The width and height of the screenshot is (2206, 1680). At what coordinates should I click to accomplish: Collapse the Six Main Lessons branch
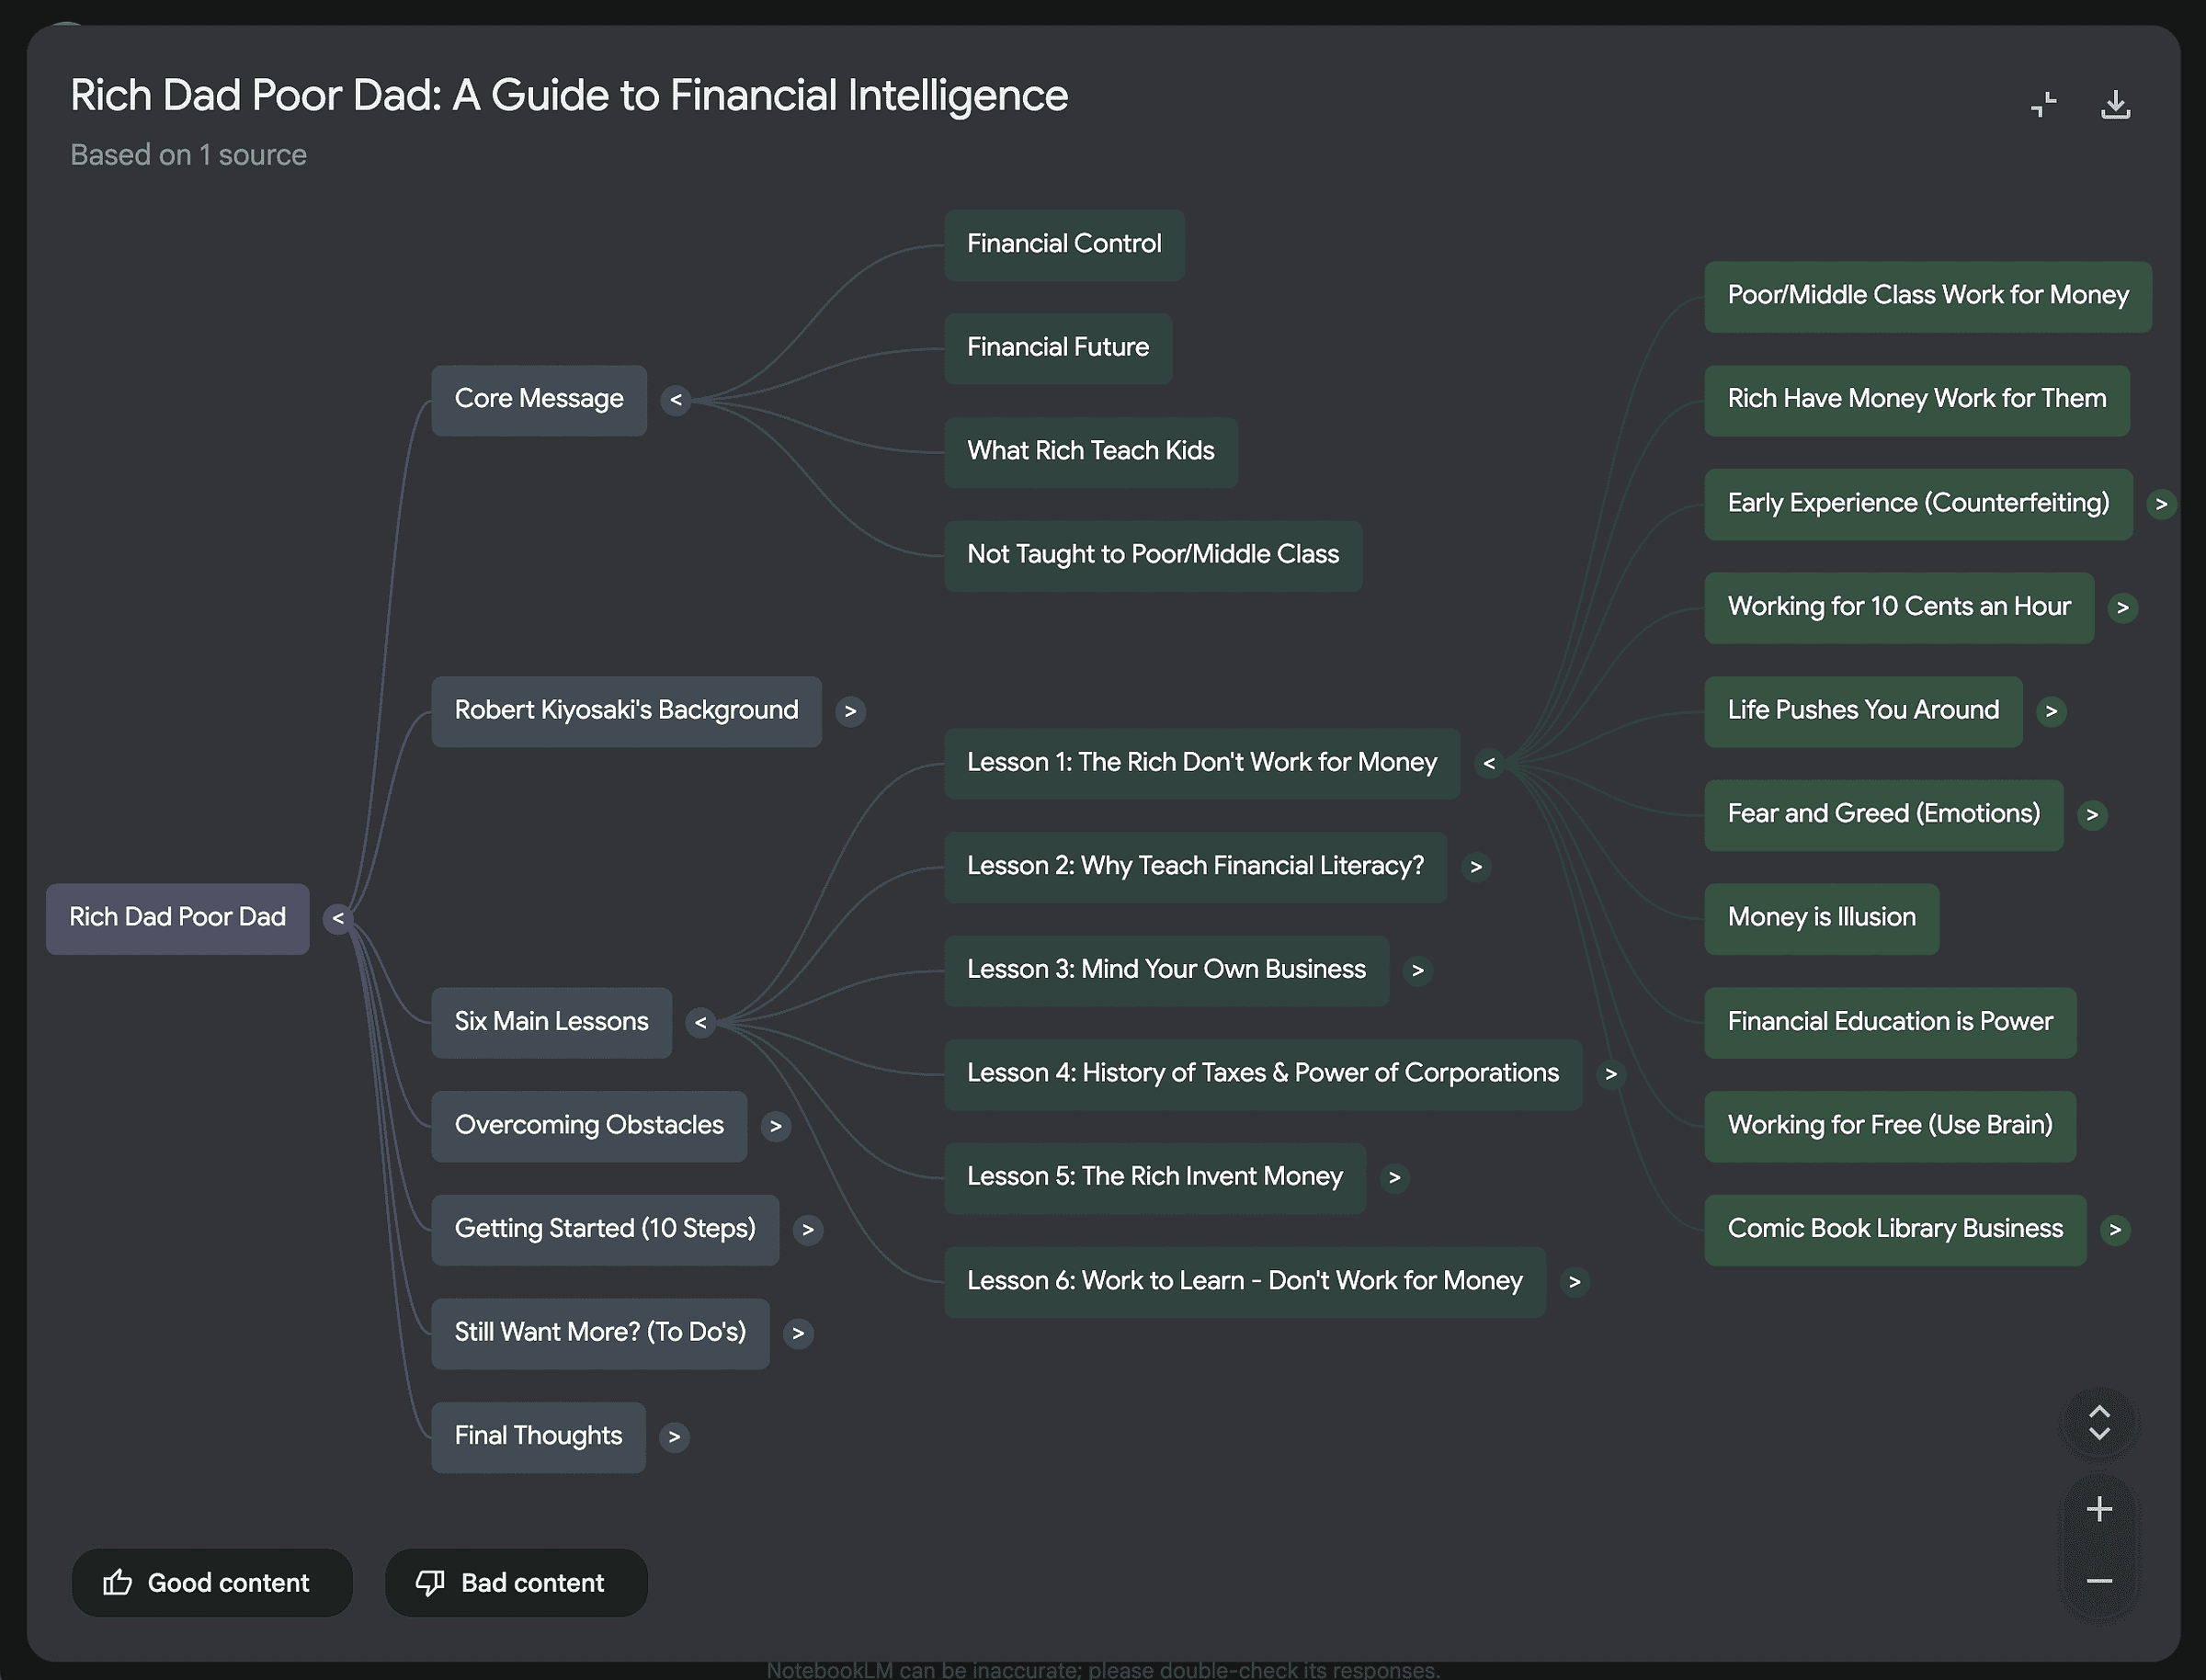pos(700,1022)
